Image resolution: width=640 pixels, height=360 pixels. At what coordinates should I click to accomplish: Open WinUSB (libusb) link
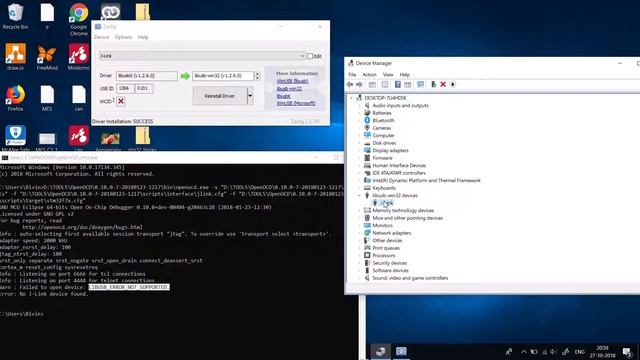(292, 81)
